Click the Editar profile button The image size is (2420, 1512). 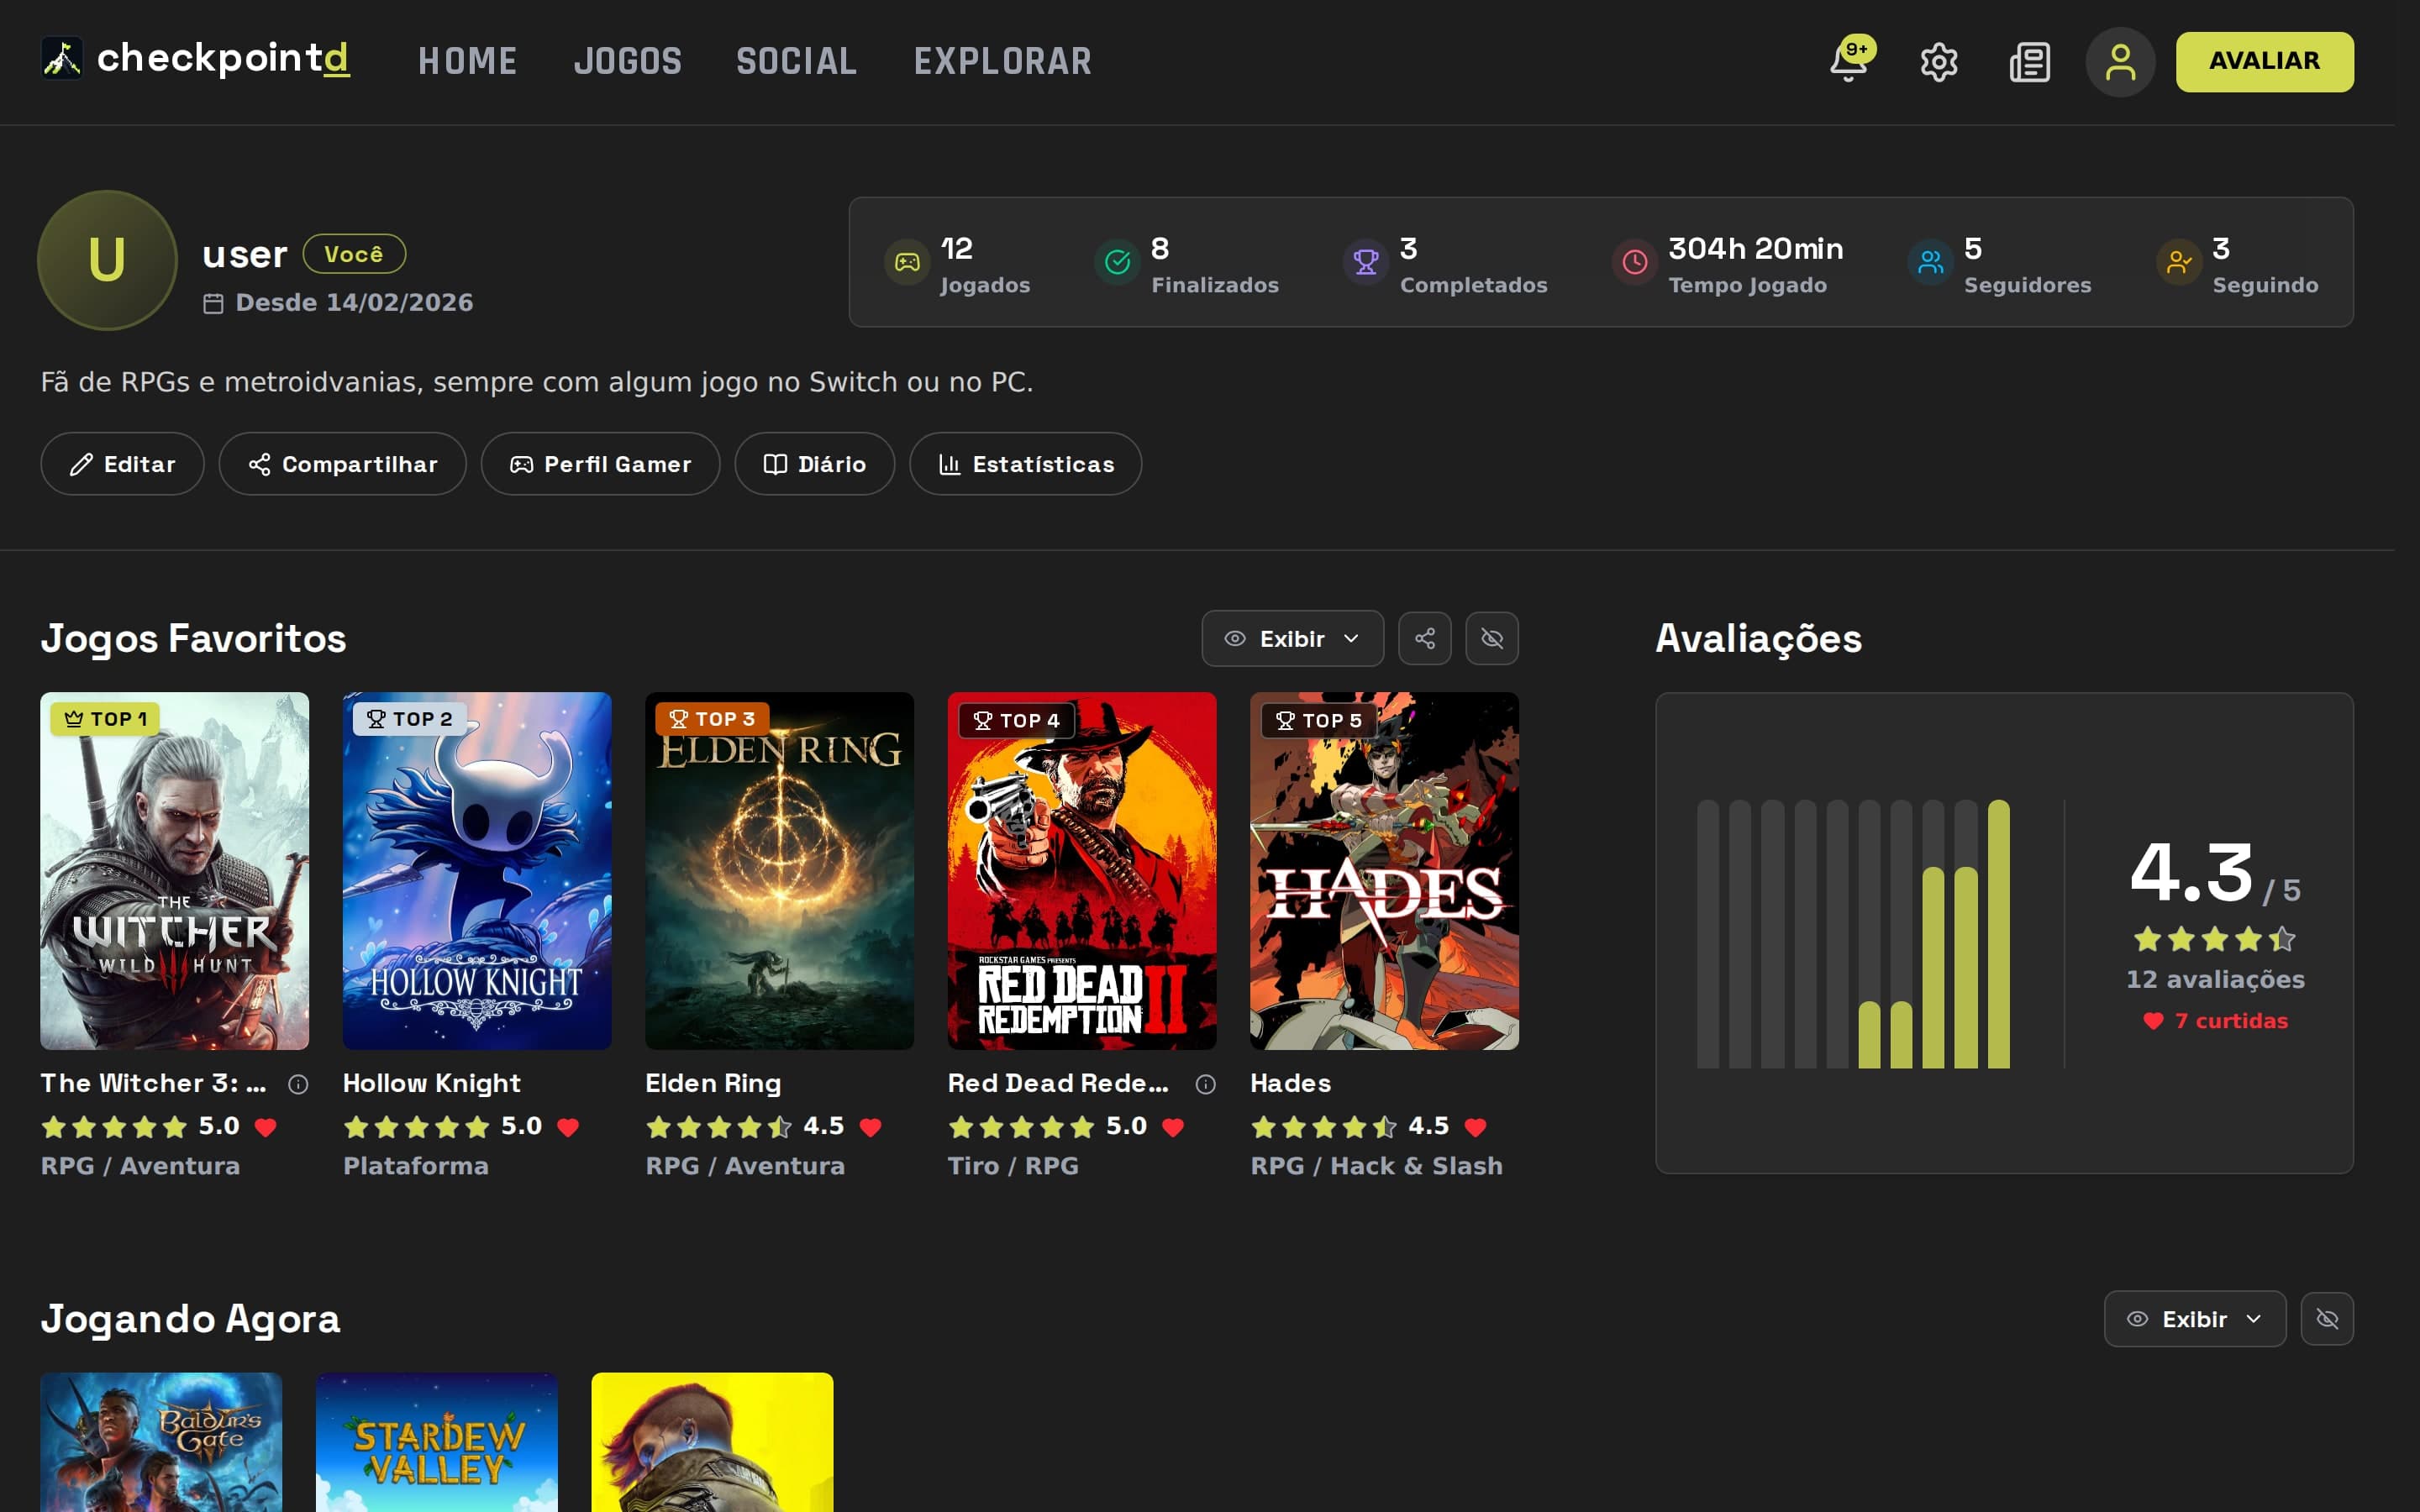click(122, 464)
